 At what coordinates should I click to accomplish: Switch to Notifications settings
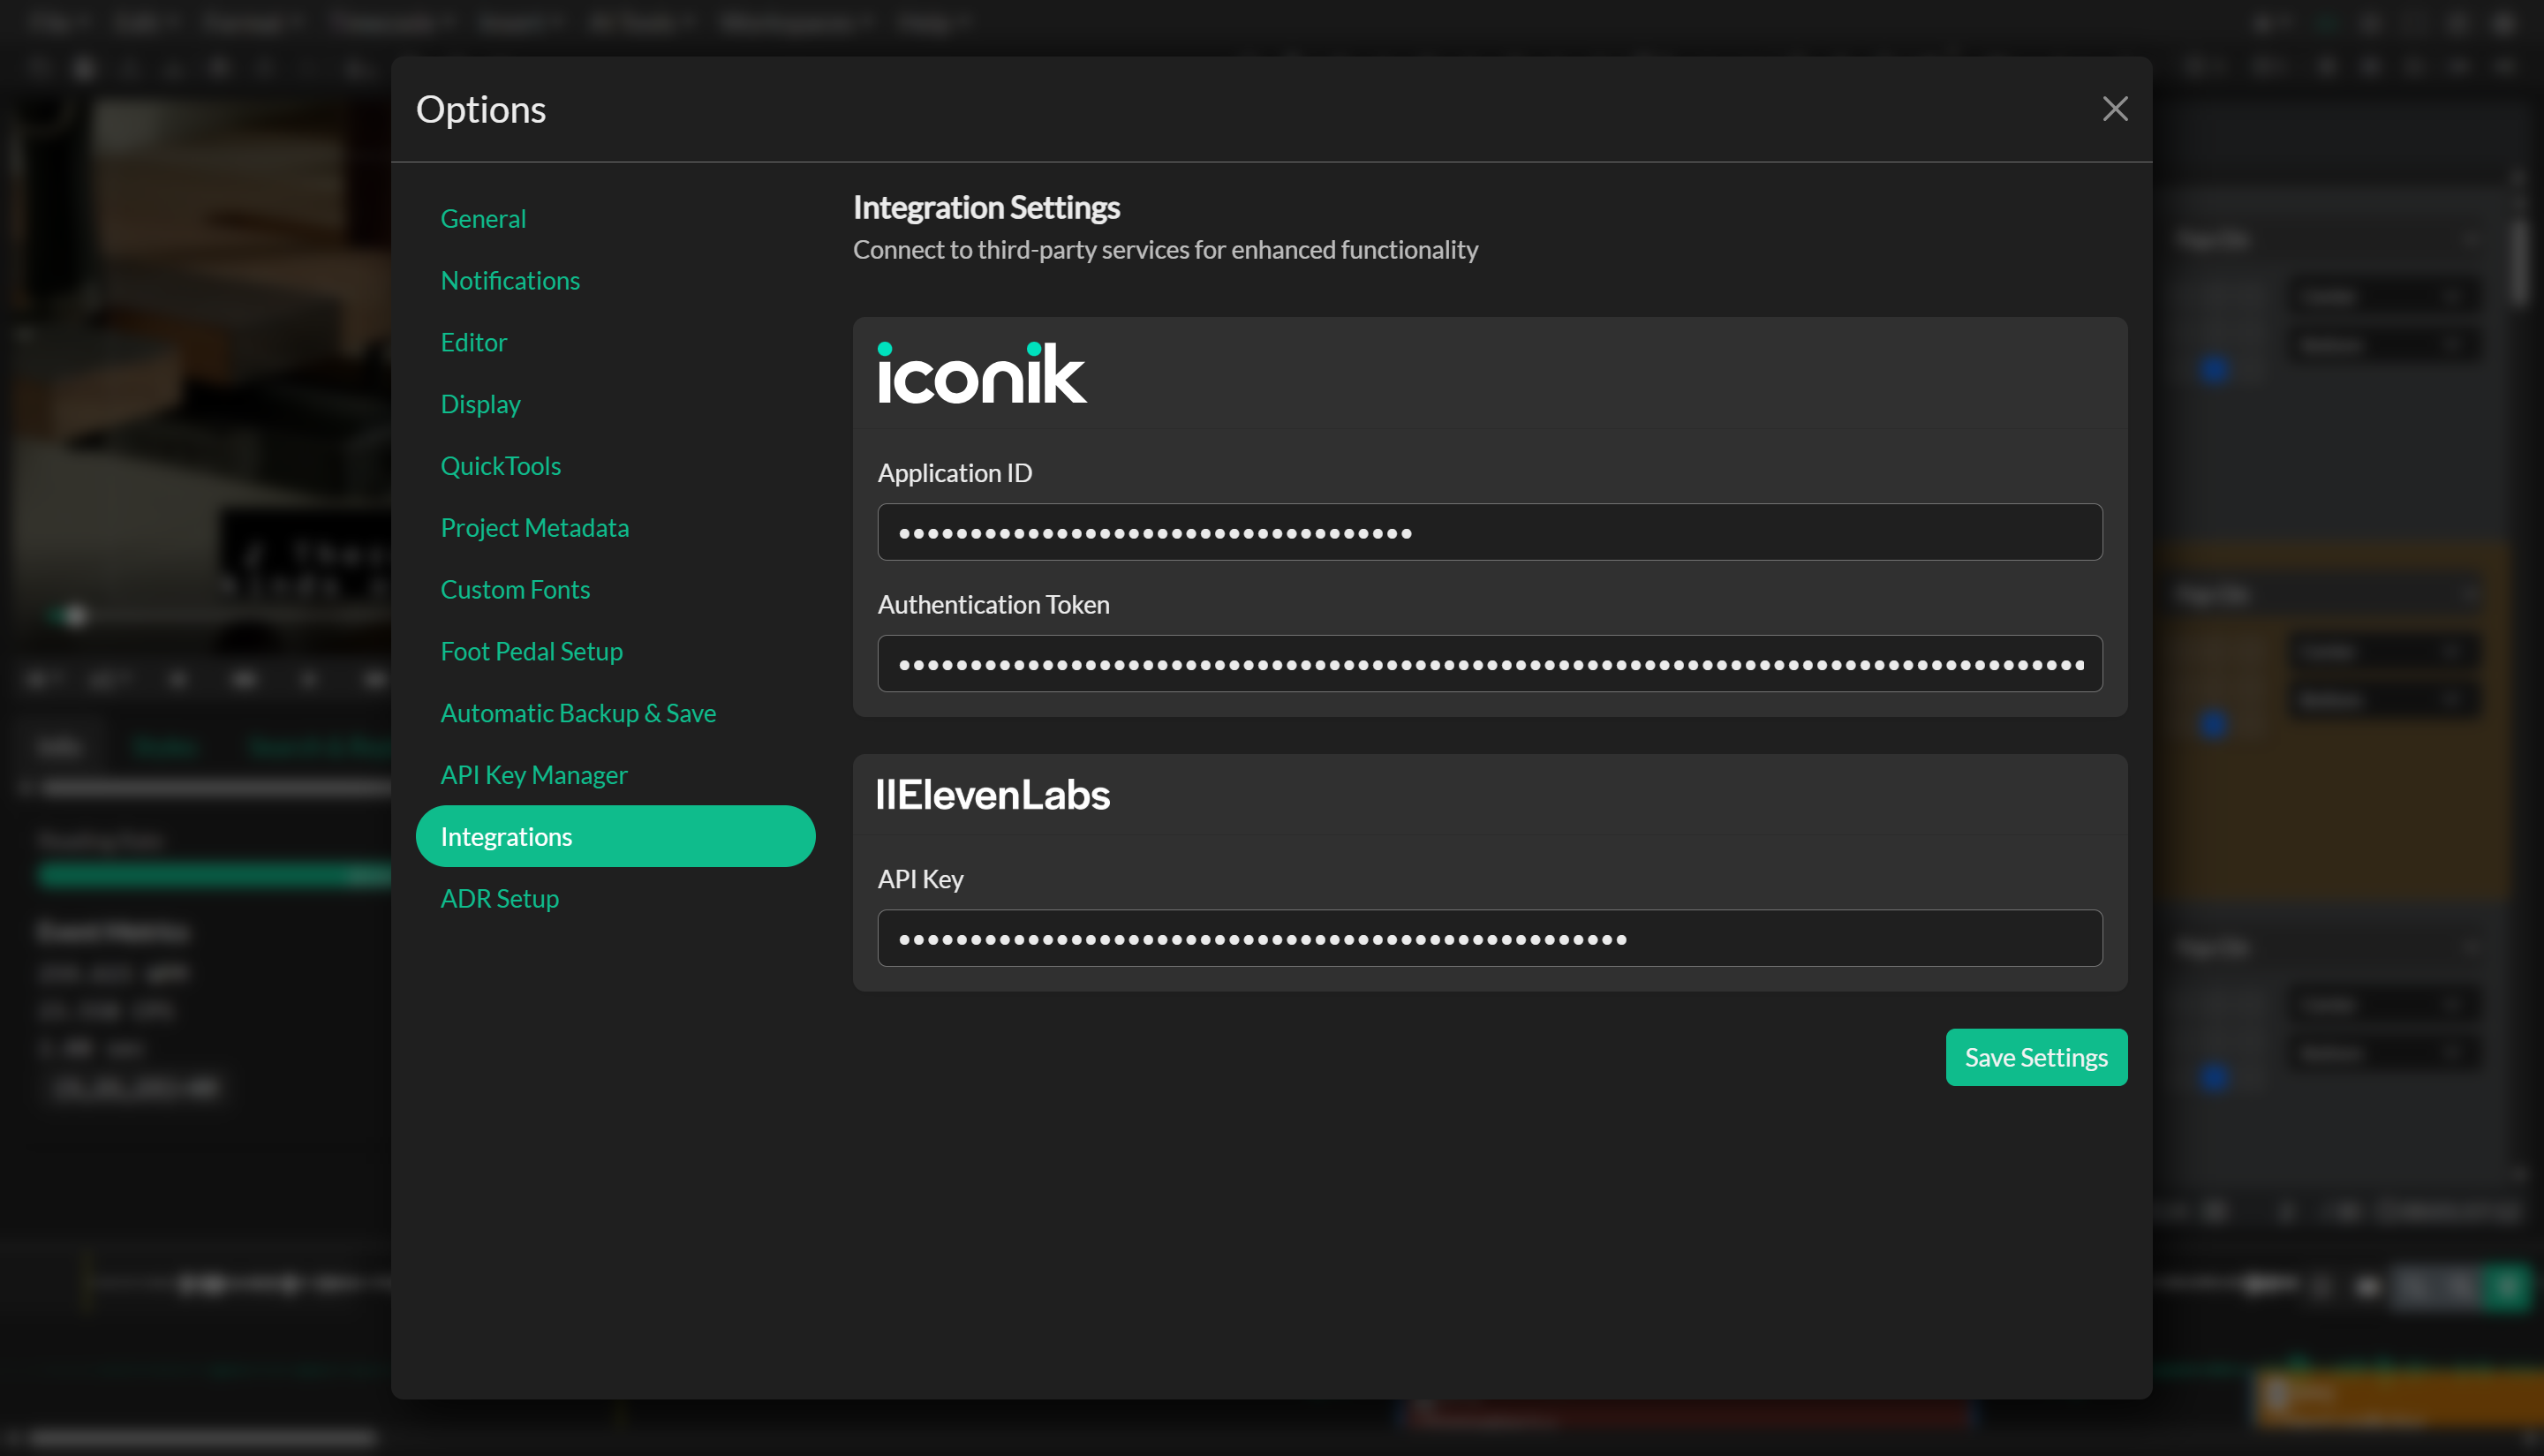(x=510, y=280)
